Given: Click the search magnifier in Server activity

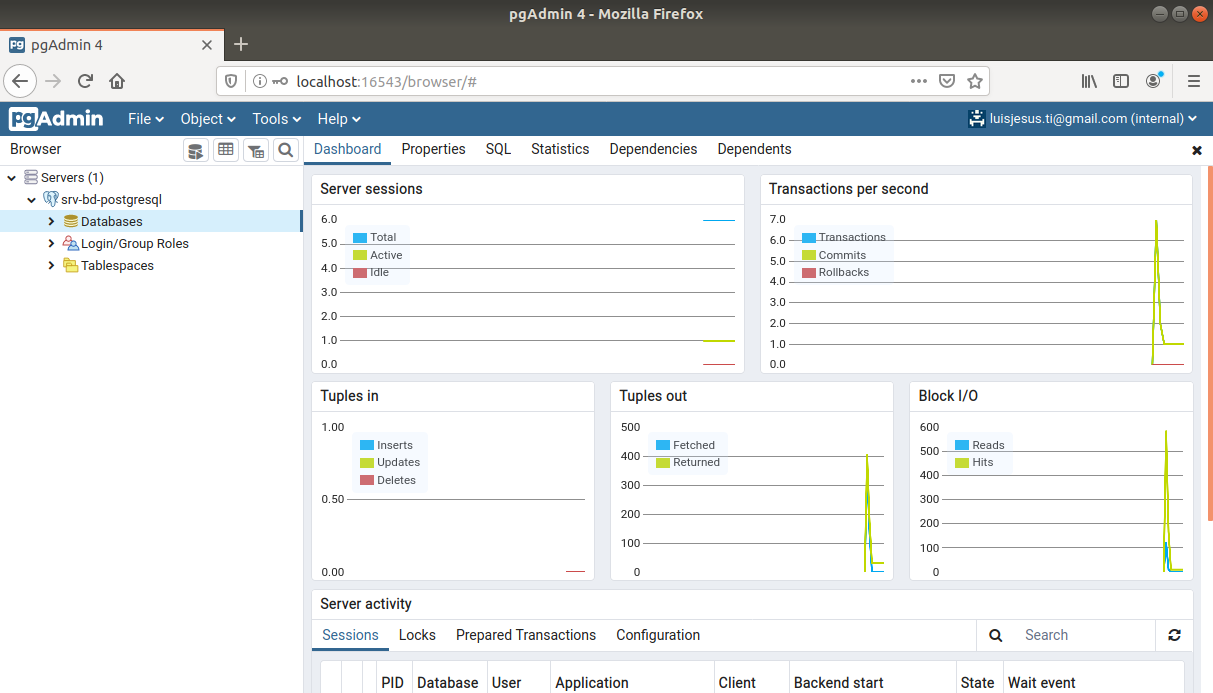Looking at the screenshot, I should point(996,635).
